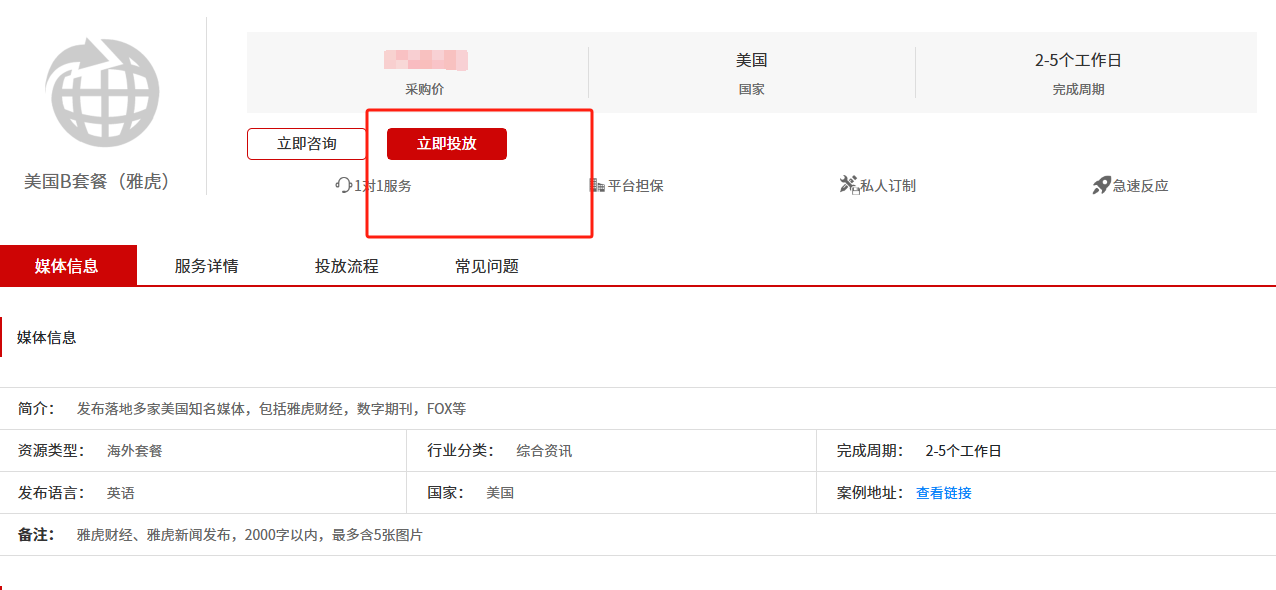Click the 美国B套餐（雅虎） product title
Viewport: 1276px width, 590px height.
98,181
